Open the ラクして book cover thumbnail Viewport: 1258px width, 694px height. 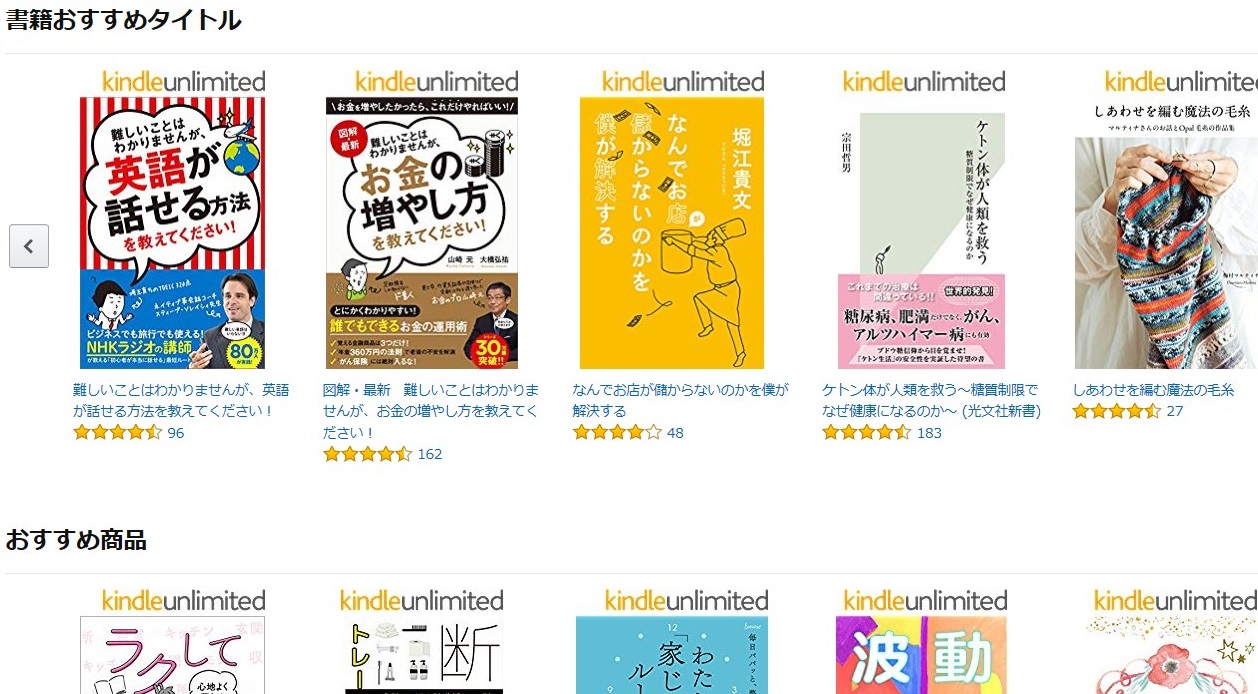pos(172,655)
